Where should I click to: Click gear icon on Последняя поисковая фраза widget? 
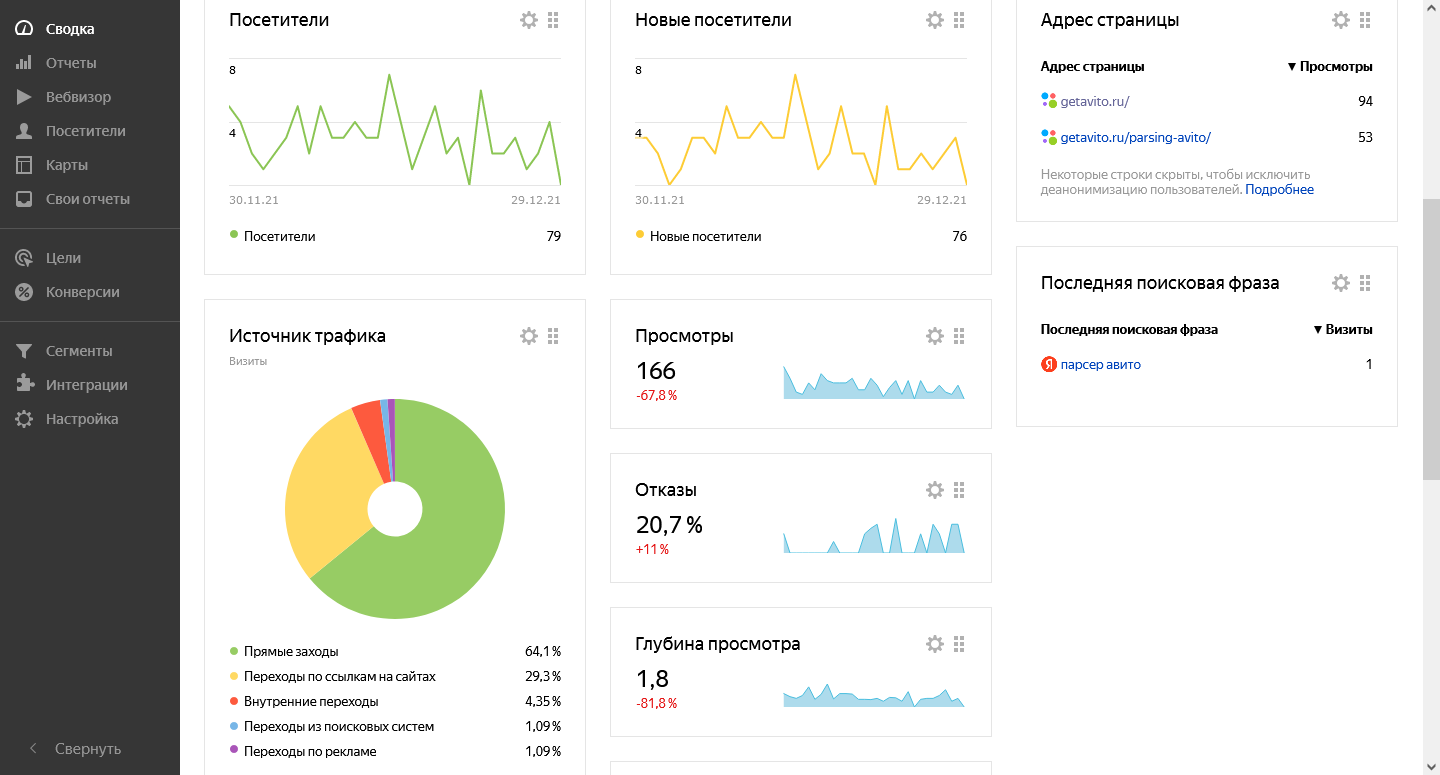click(1341, 283)
